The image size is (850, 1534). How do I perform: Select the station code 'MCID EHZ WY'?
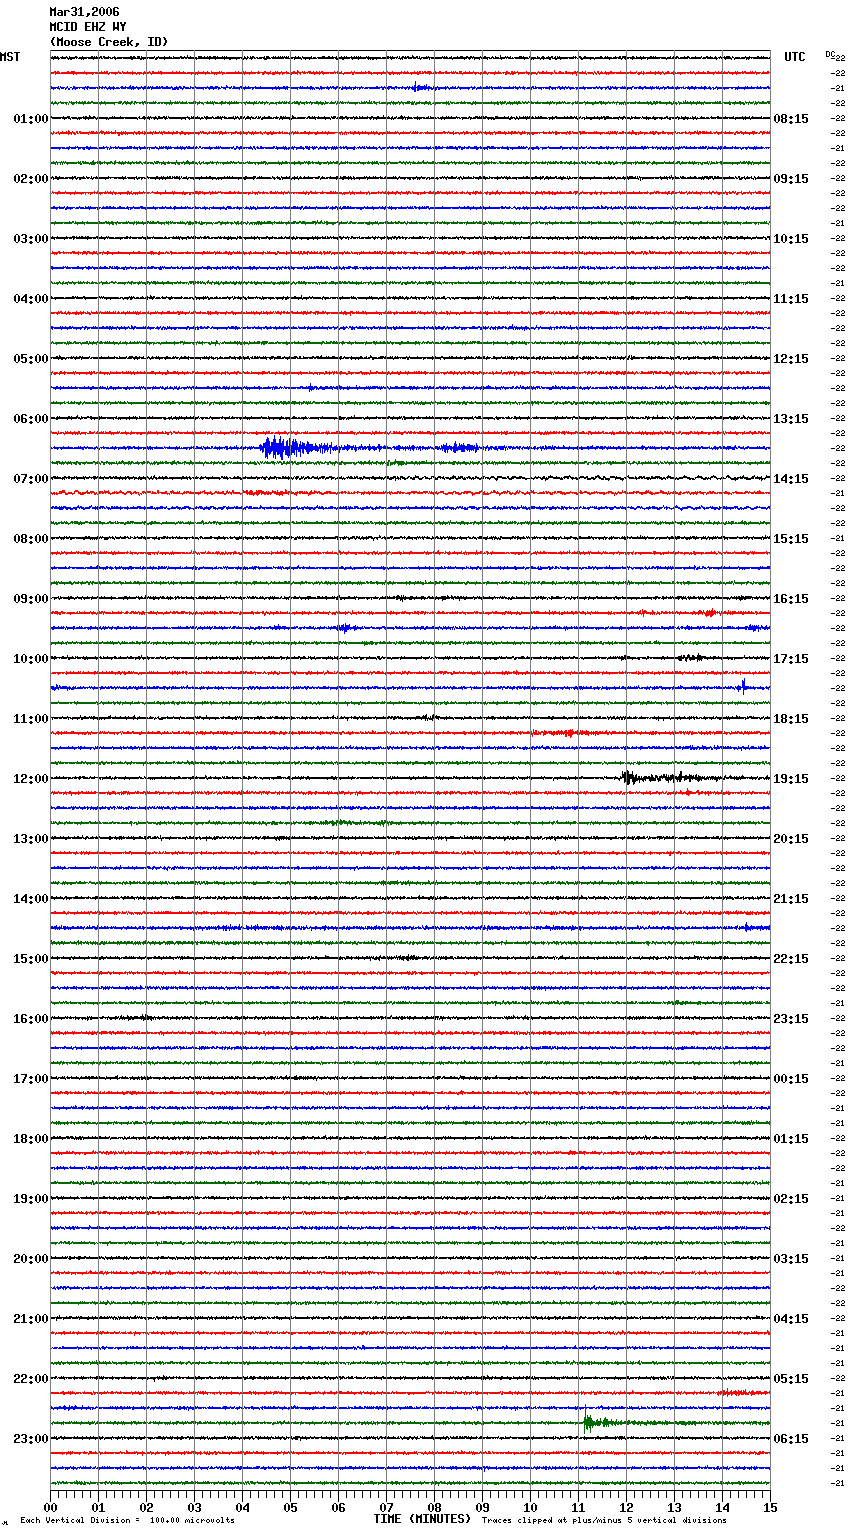tap(88, 27)
